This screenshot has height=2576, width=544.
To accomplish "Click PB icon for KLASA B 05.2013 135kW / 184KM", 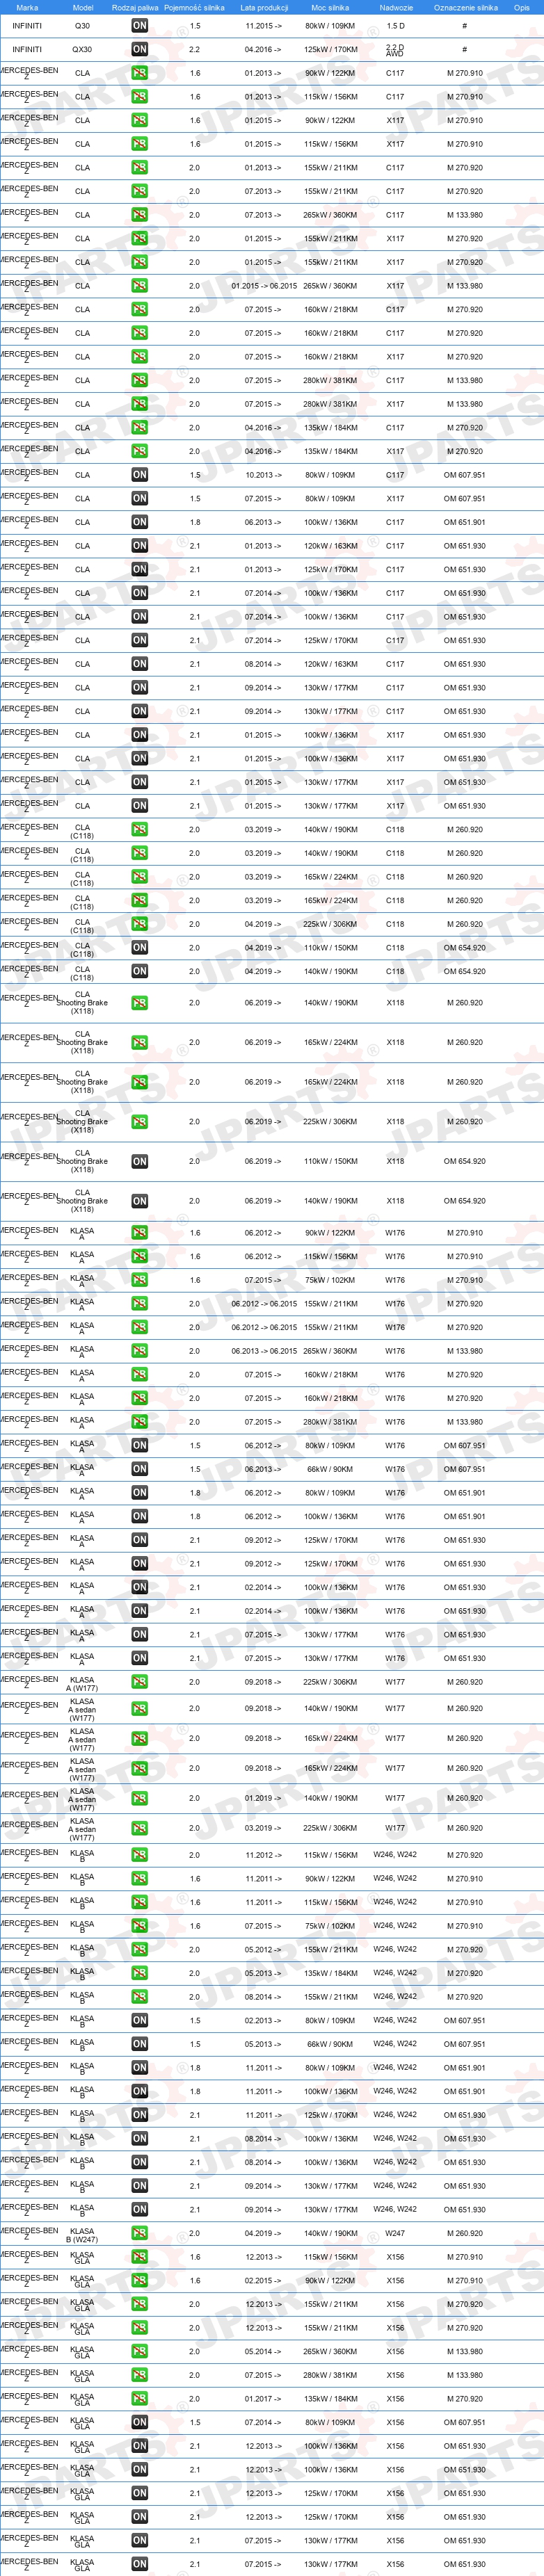I will [139, 1973].
